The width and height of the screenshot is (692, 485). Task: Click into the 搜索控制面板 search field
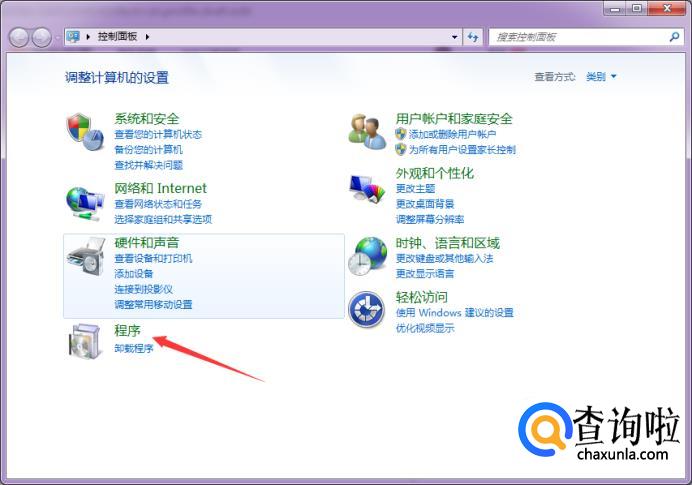[x=578, y=37]
